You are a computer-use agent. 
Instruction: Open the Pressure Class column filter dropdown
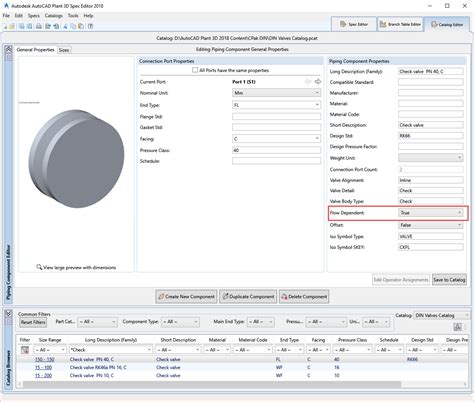coord(353,350)
